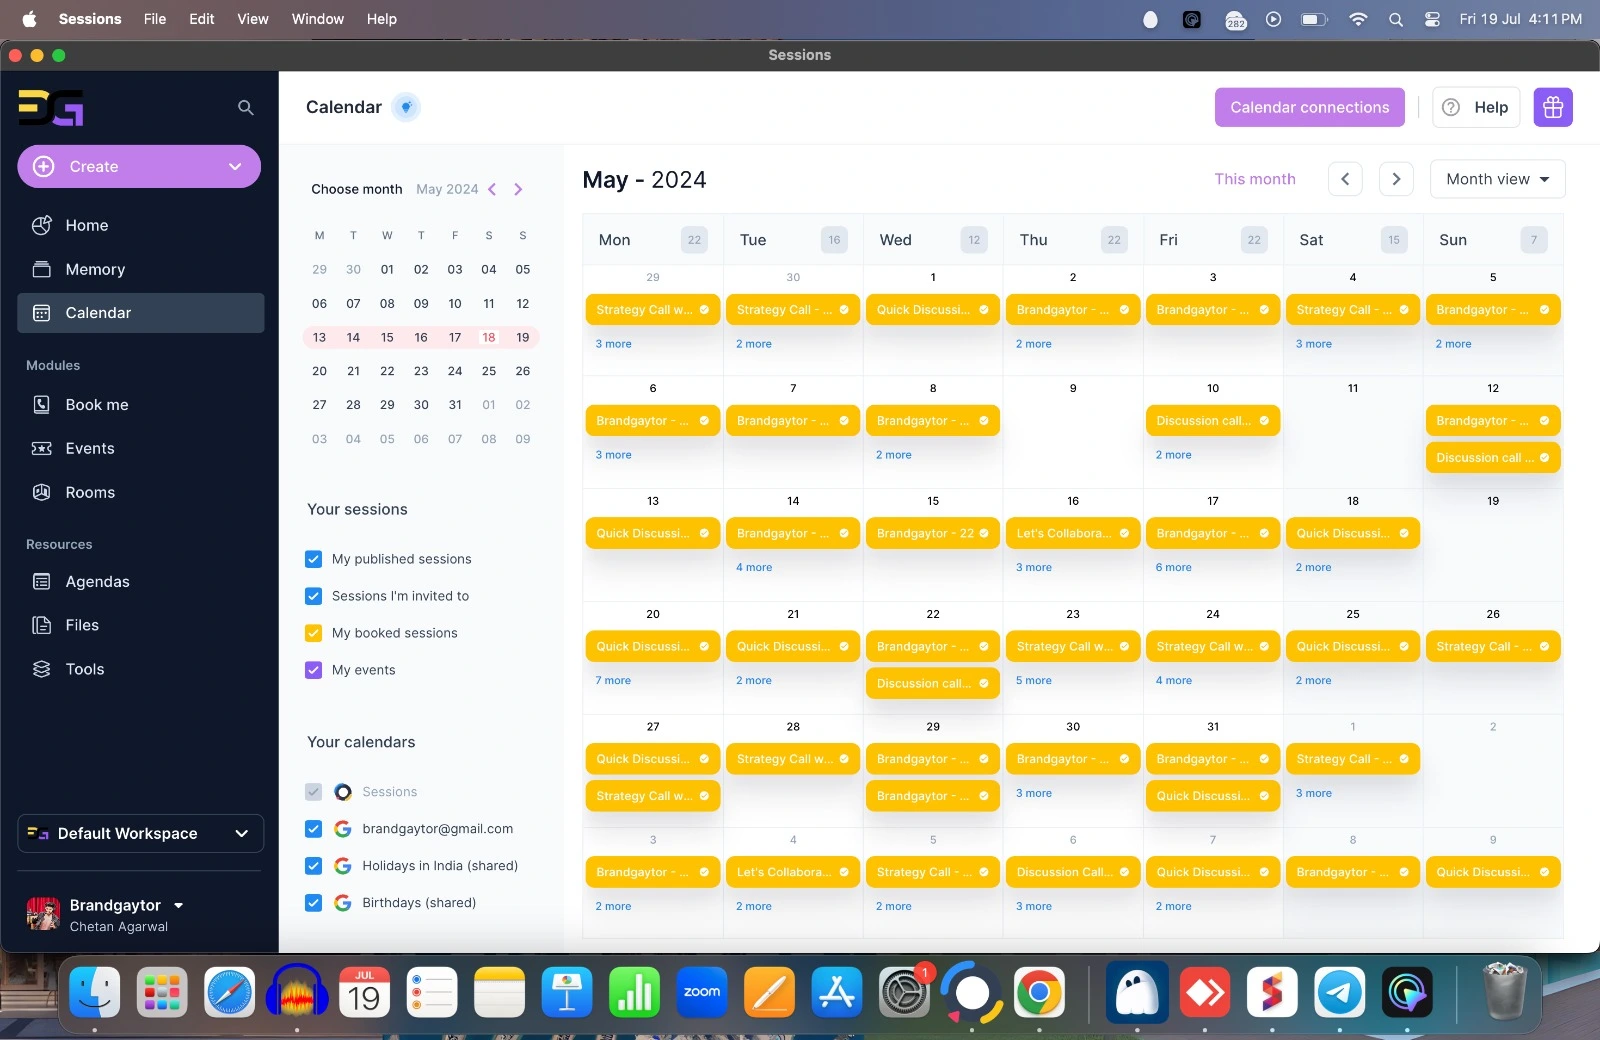Expand the Create button dropdown

(x=235, y=167)
